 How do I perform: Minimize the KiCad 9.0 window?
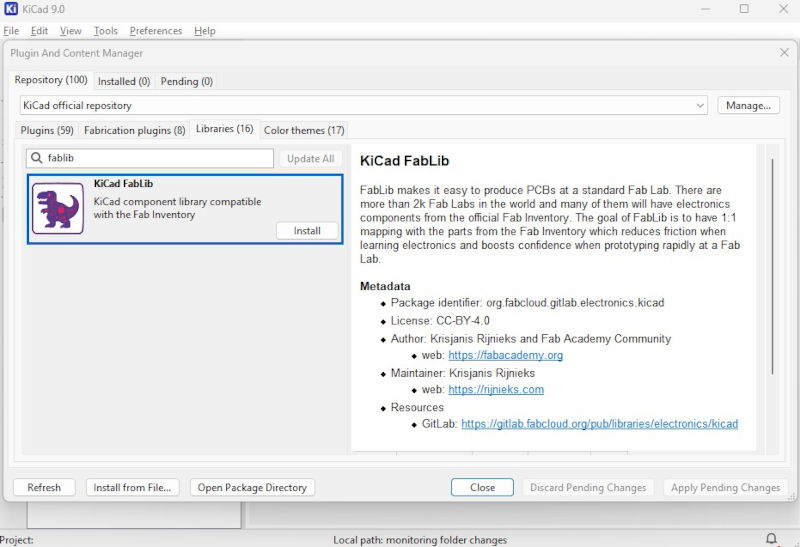tap(706, 9)
